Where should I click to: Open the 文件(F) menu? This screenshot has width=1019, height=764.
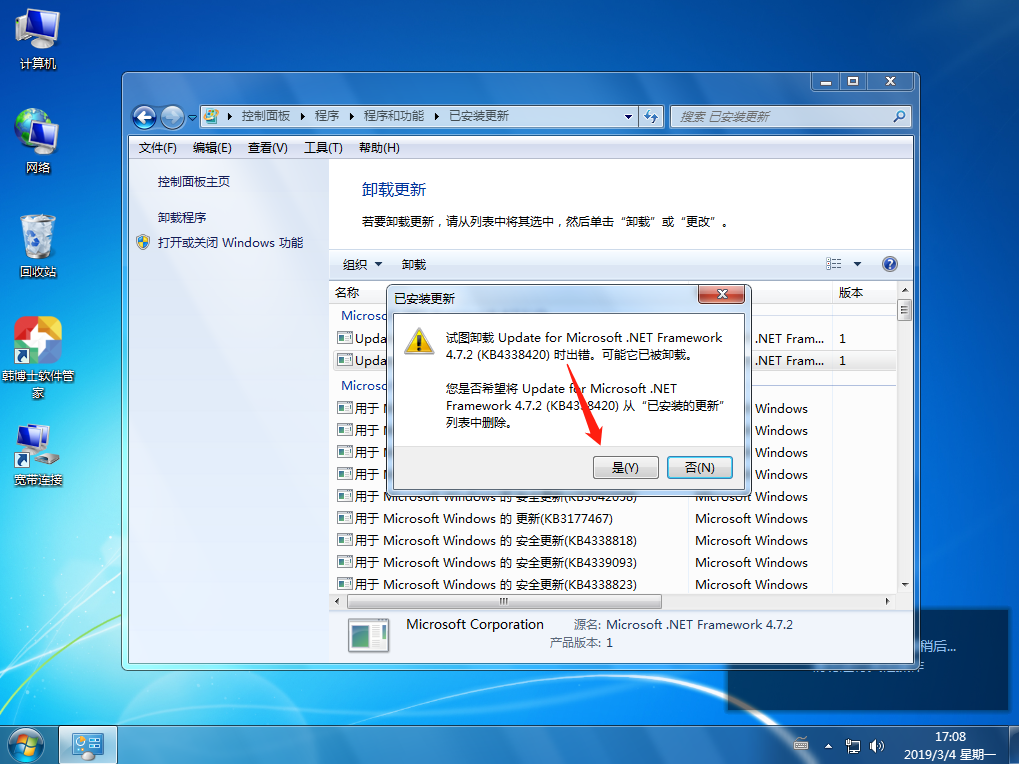tap(157, 148)
